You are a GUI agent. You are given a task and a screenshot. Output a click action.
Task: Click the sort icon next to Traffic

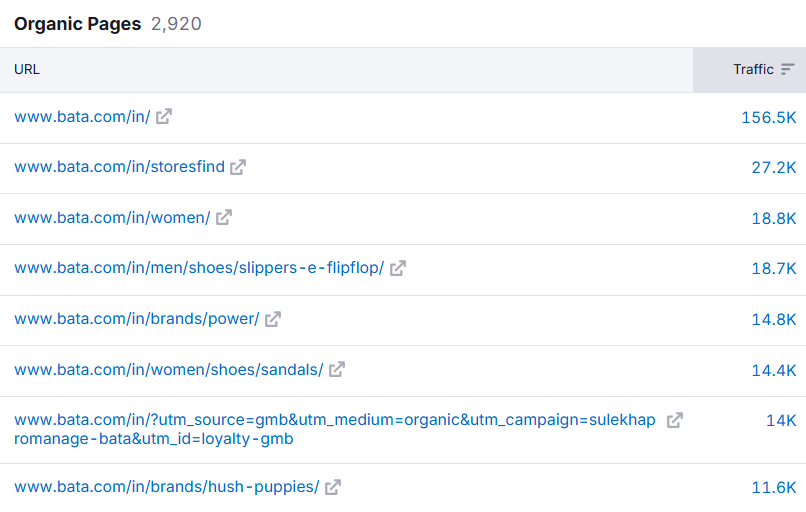point(787,69)
